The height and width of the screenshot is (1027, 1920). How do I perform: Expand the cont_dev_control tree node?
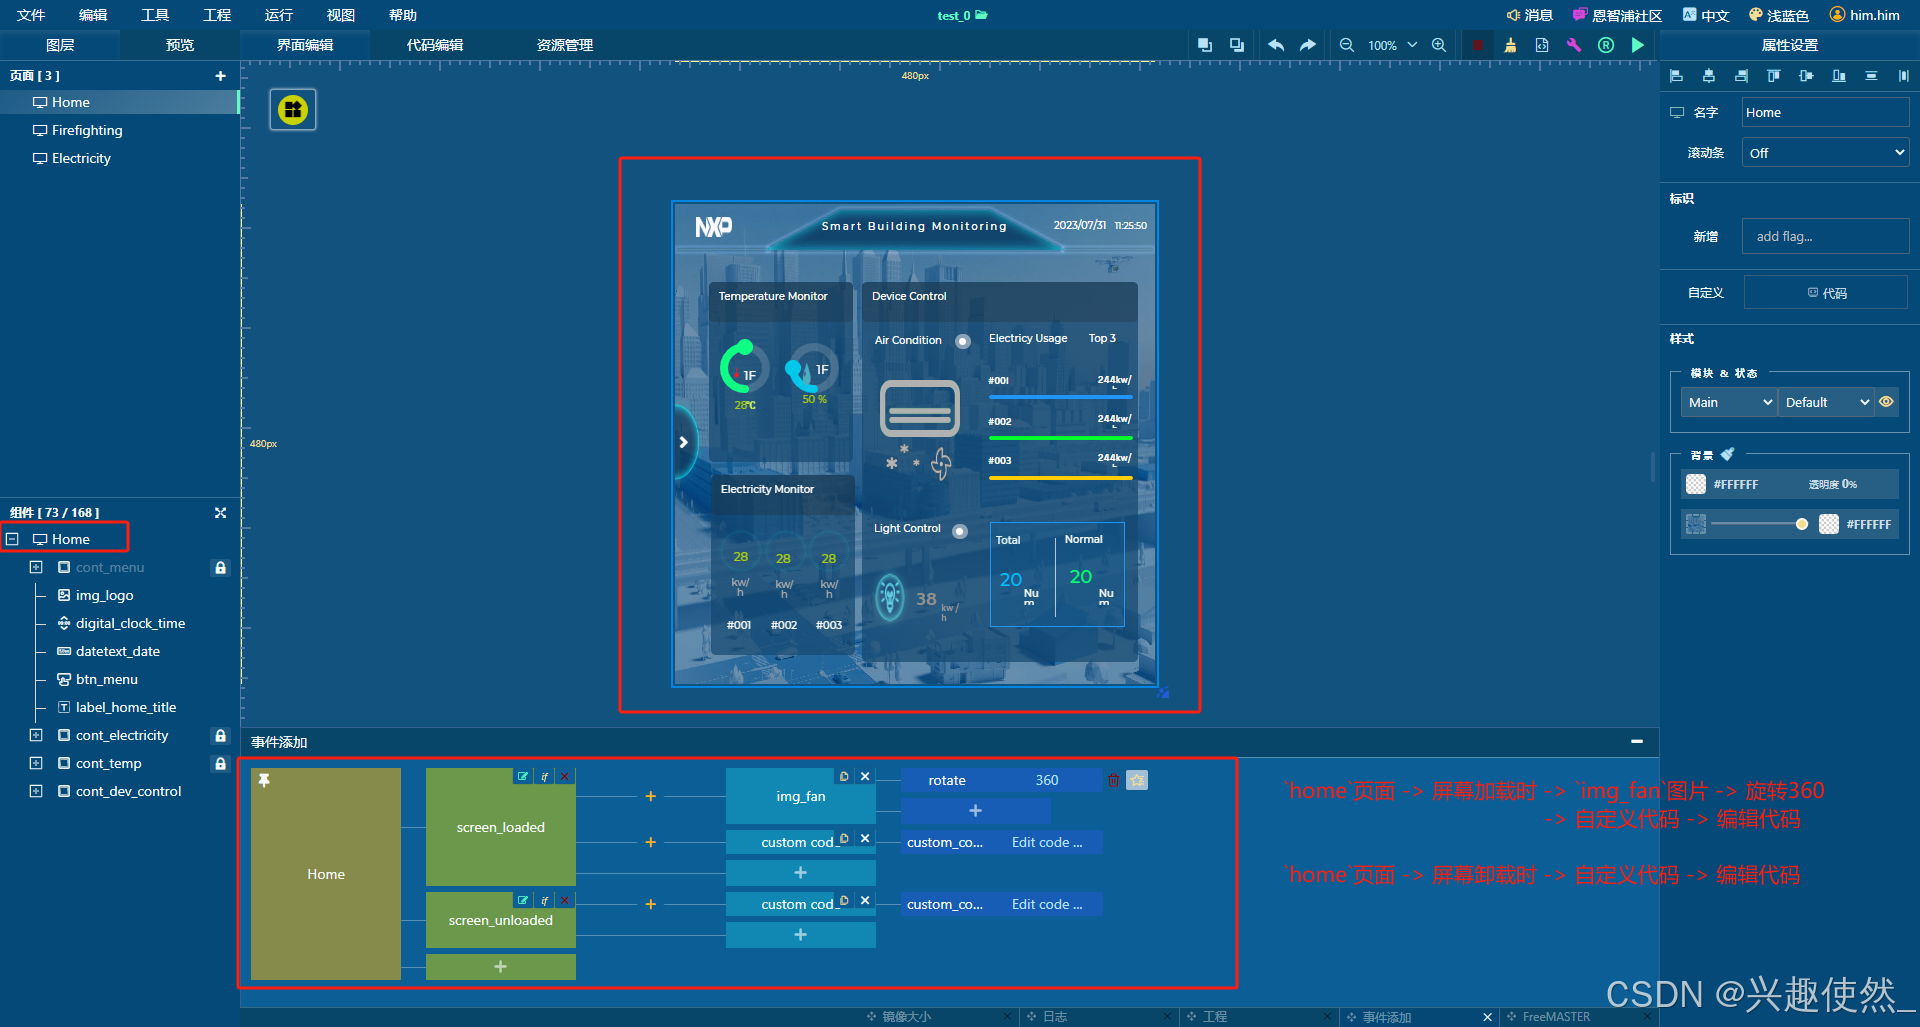click(36, 791)
